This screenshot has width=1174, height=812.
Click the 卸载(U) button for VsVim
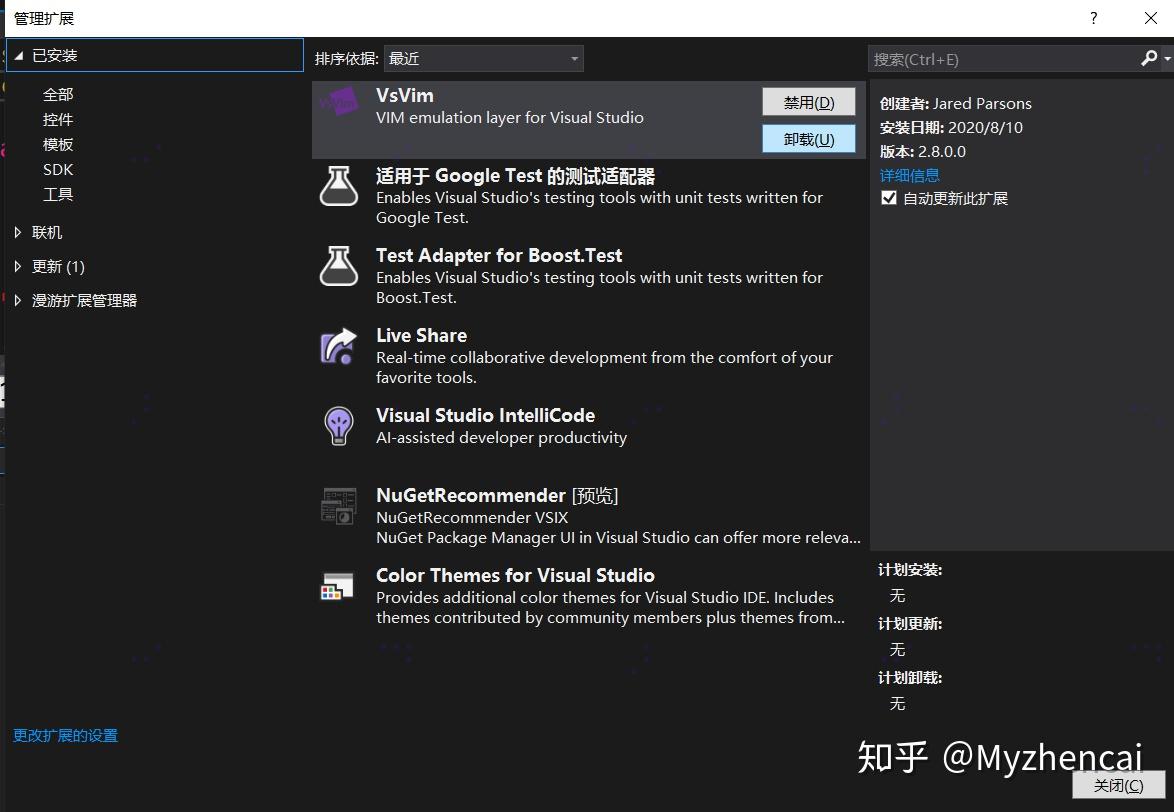[x=808, y=139]
